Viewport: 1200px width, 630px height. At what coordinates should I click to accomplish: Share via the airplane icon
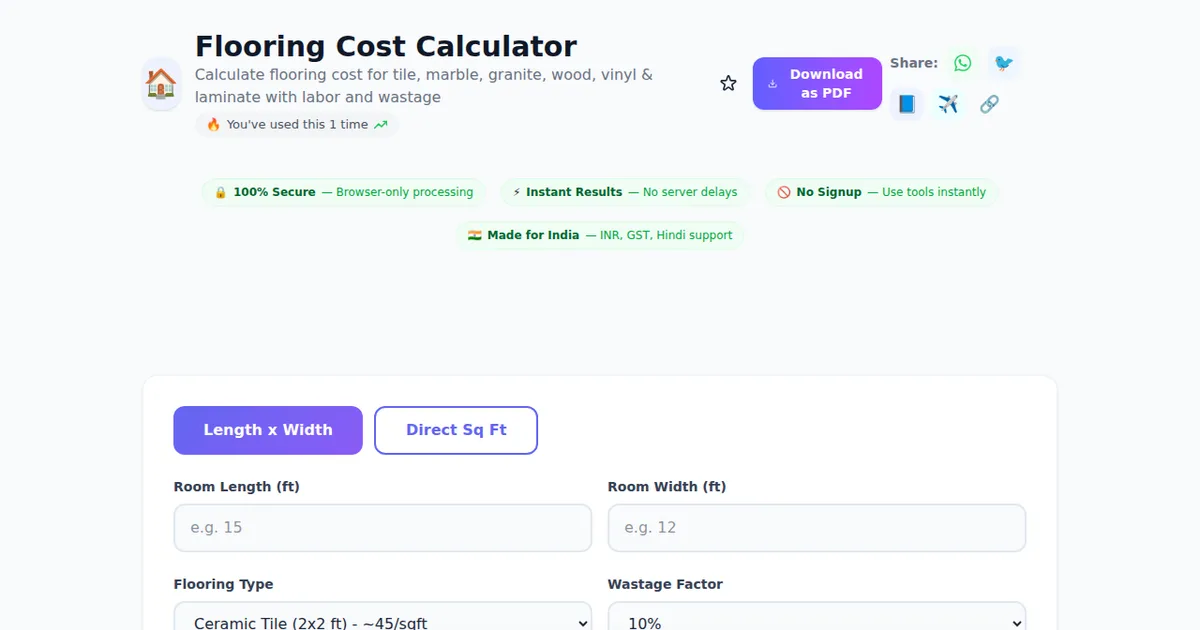948,104
